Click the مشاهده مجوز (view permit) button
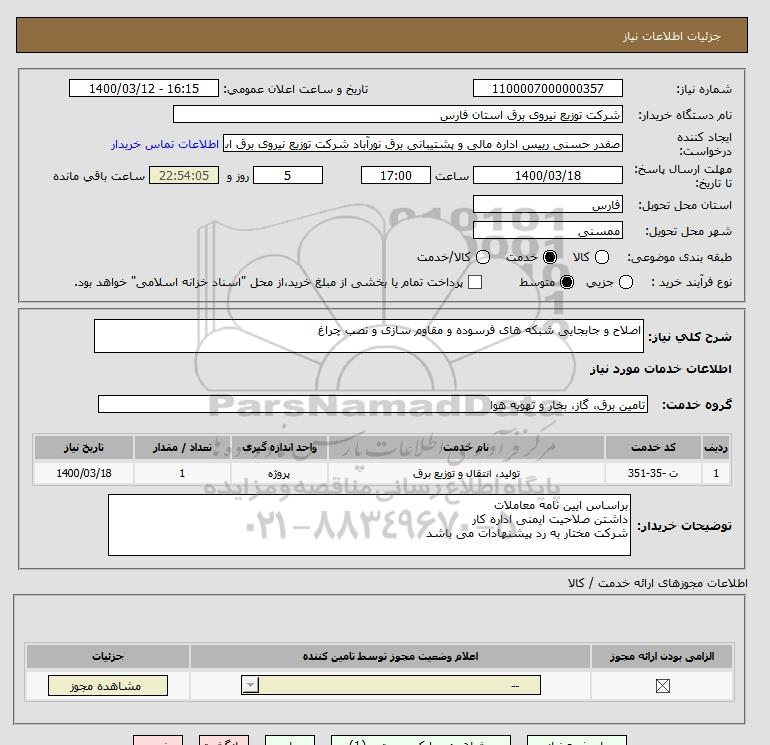770x745 pixels. click(108, 686)
